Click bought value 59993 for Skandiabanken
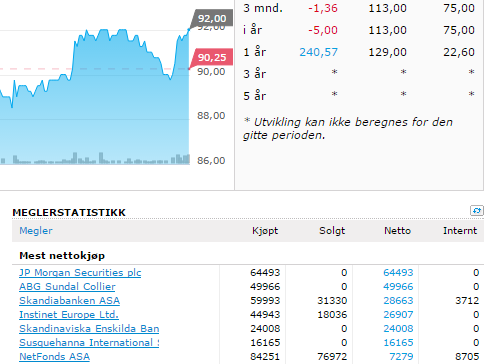Screen dimensions: 493x364 265,301
